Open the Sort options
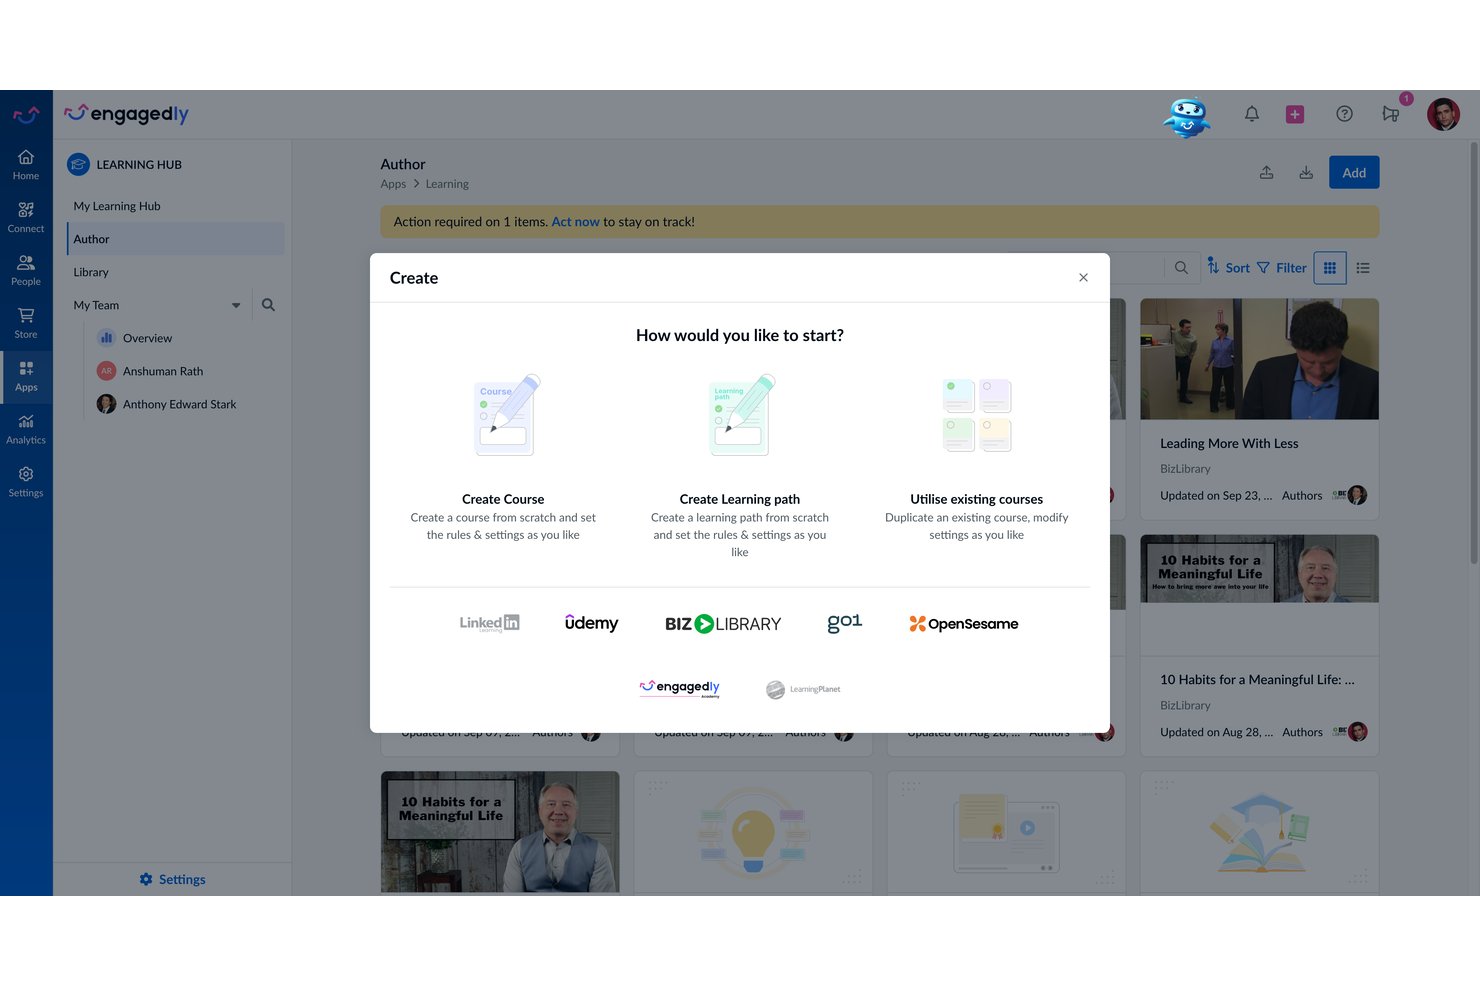This screenshot has width=1480, height=987. click(x=1228, y=268)
